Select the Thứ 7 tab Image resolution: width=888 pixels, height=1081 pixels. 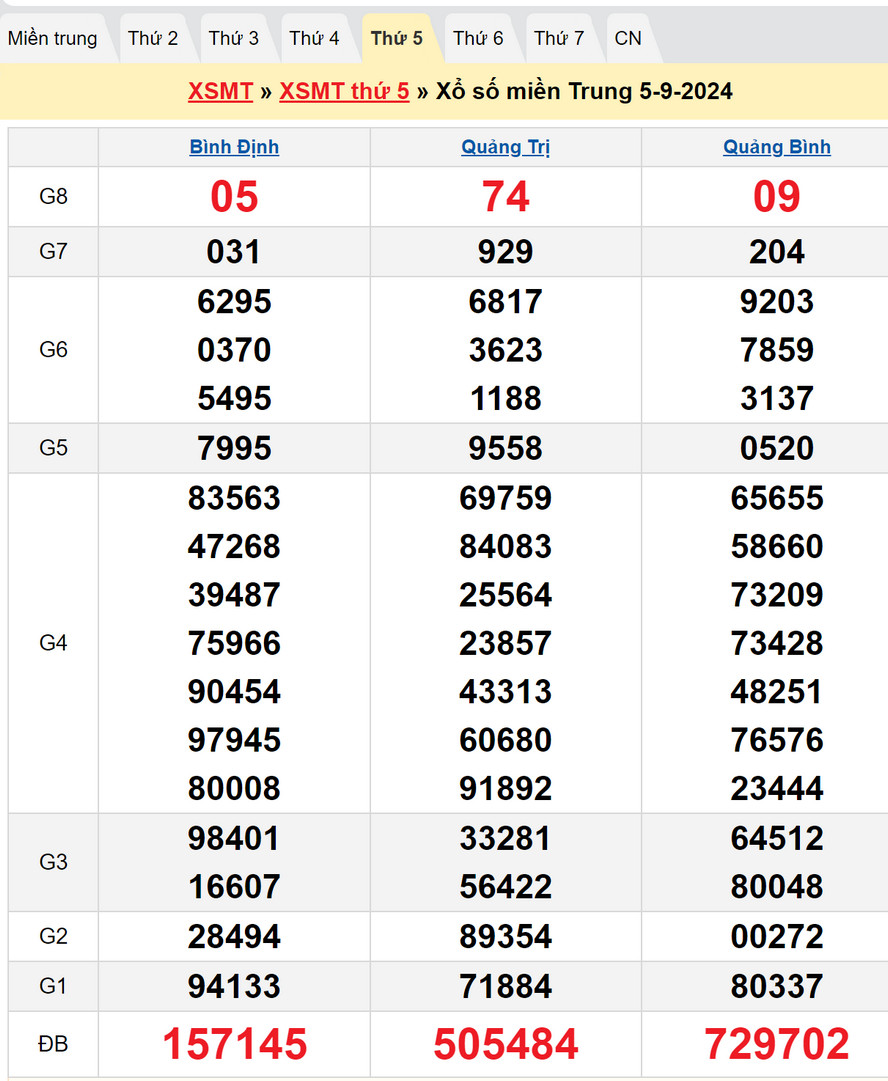pos(559,38)
